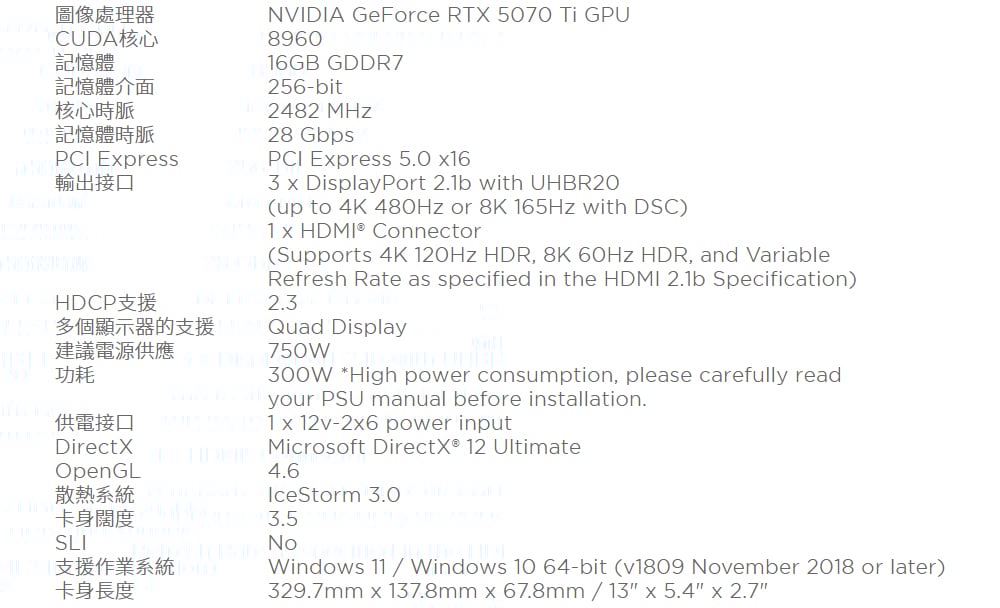
Task: Select the 1 x HDMI Connector line
Action: pos(374,231)
